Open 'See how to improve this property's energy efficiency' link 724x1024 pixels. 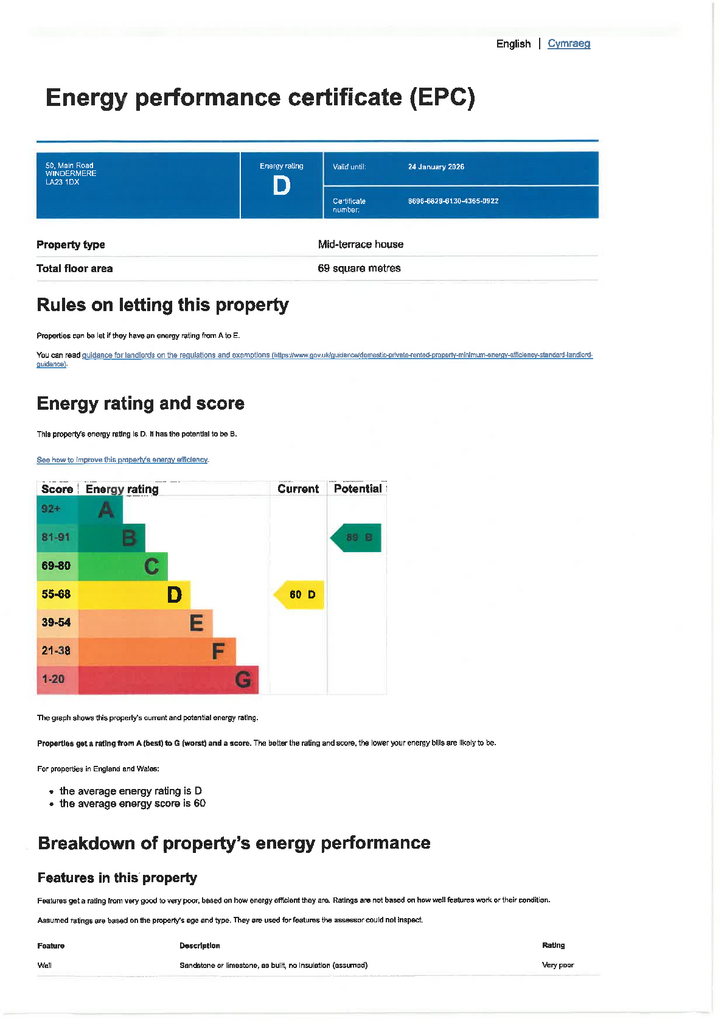click(123, 460)
